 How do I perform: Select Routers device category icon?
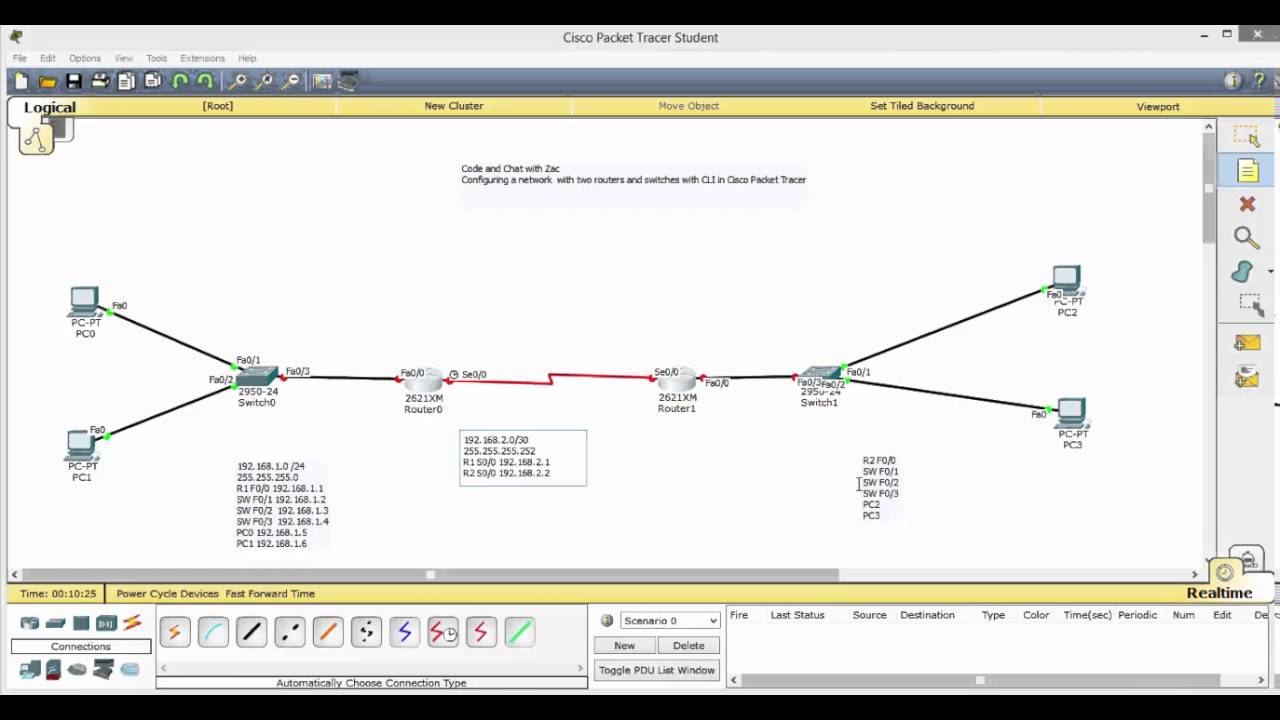pos(30,624)
